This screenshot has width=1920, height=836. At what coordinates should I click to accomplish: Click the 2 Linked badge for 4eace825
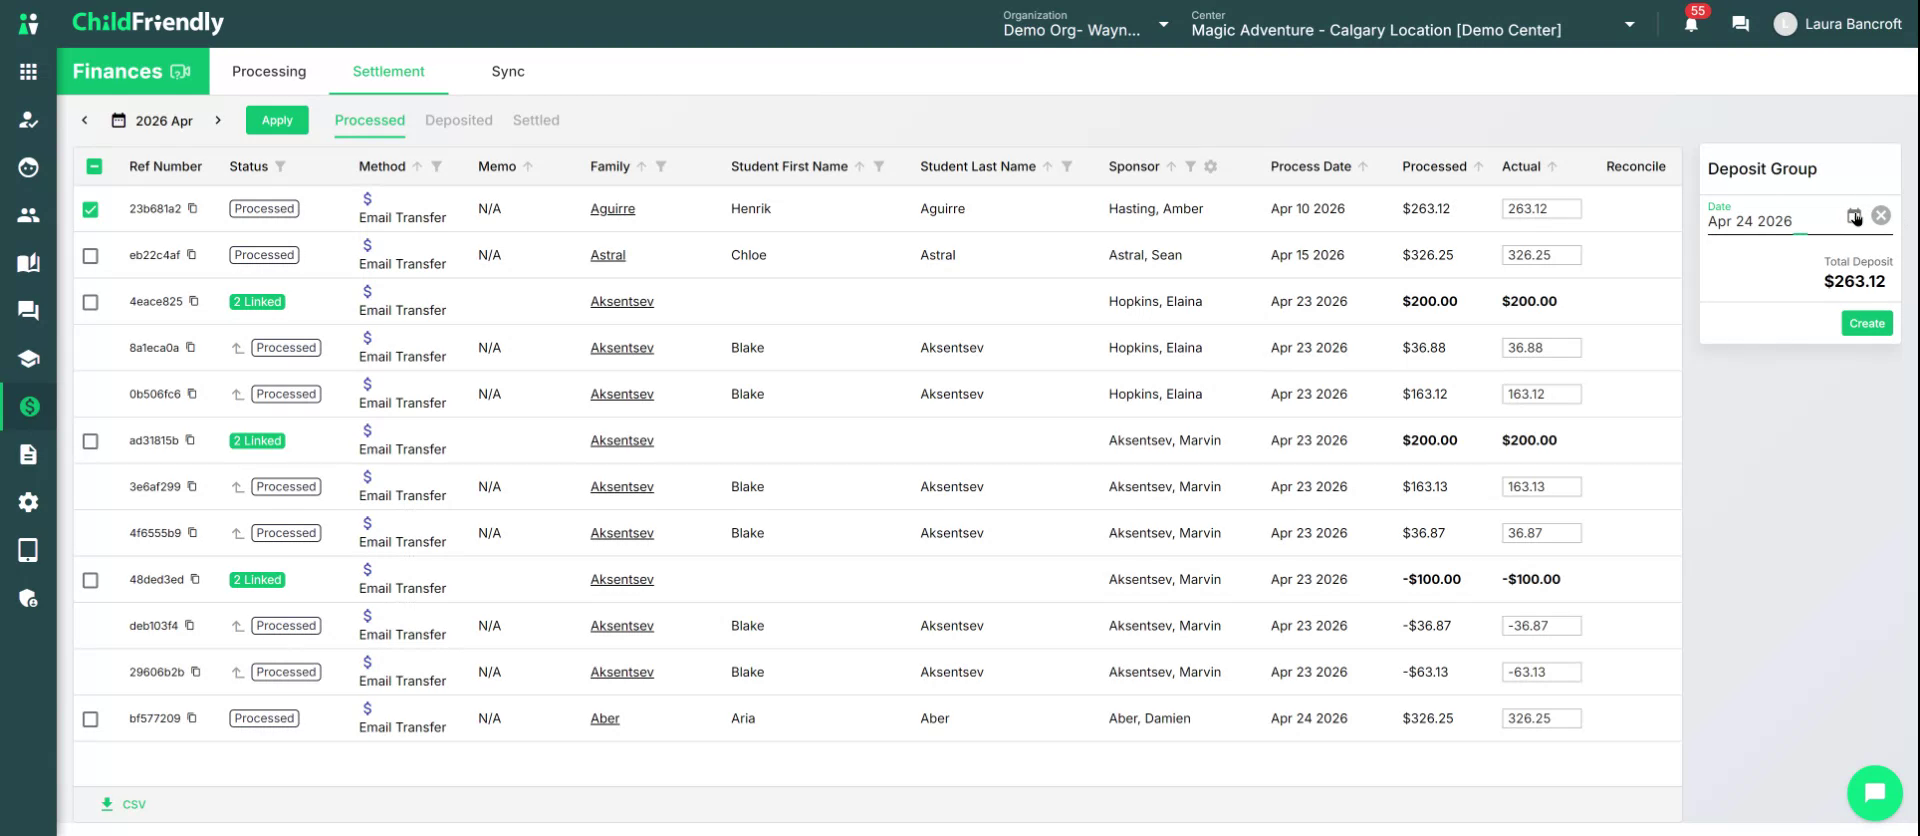(x=258, y=302)
